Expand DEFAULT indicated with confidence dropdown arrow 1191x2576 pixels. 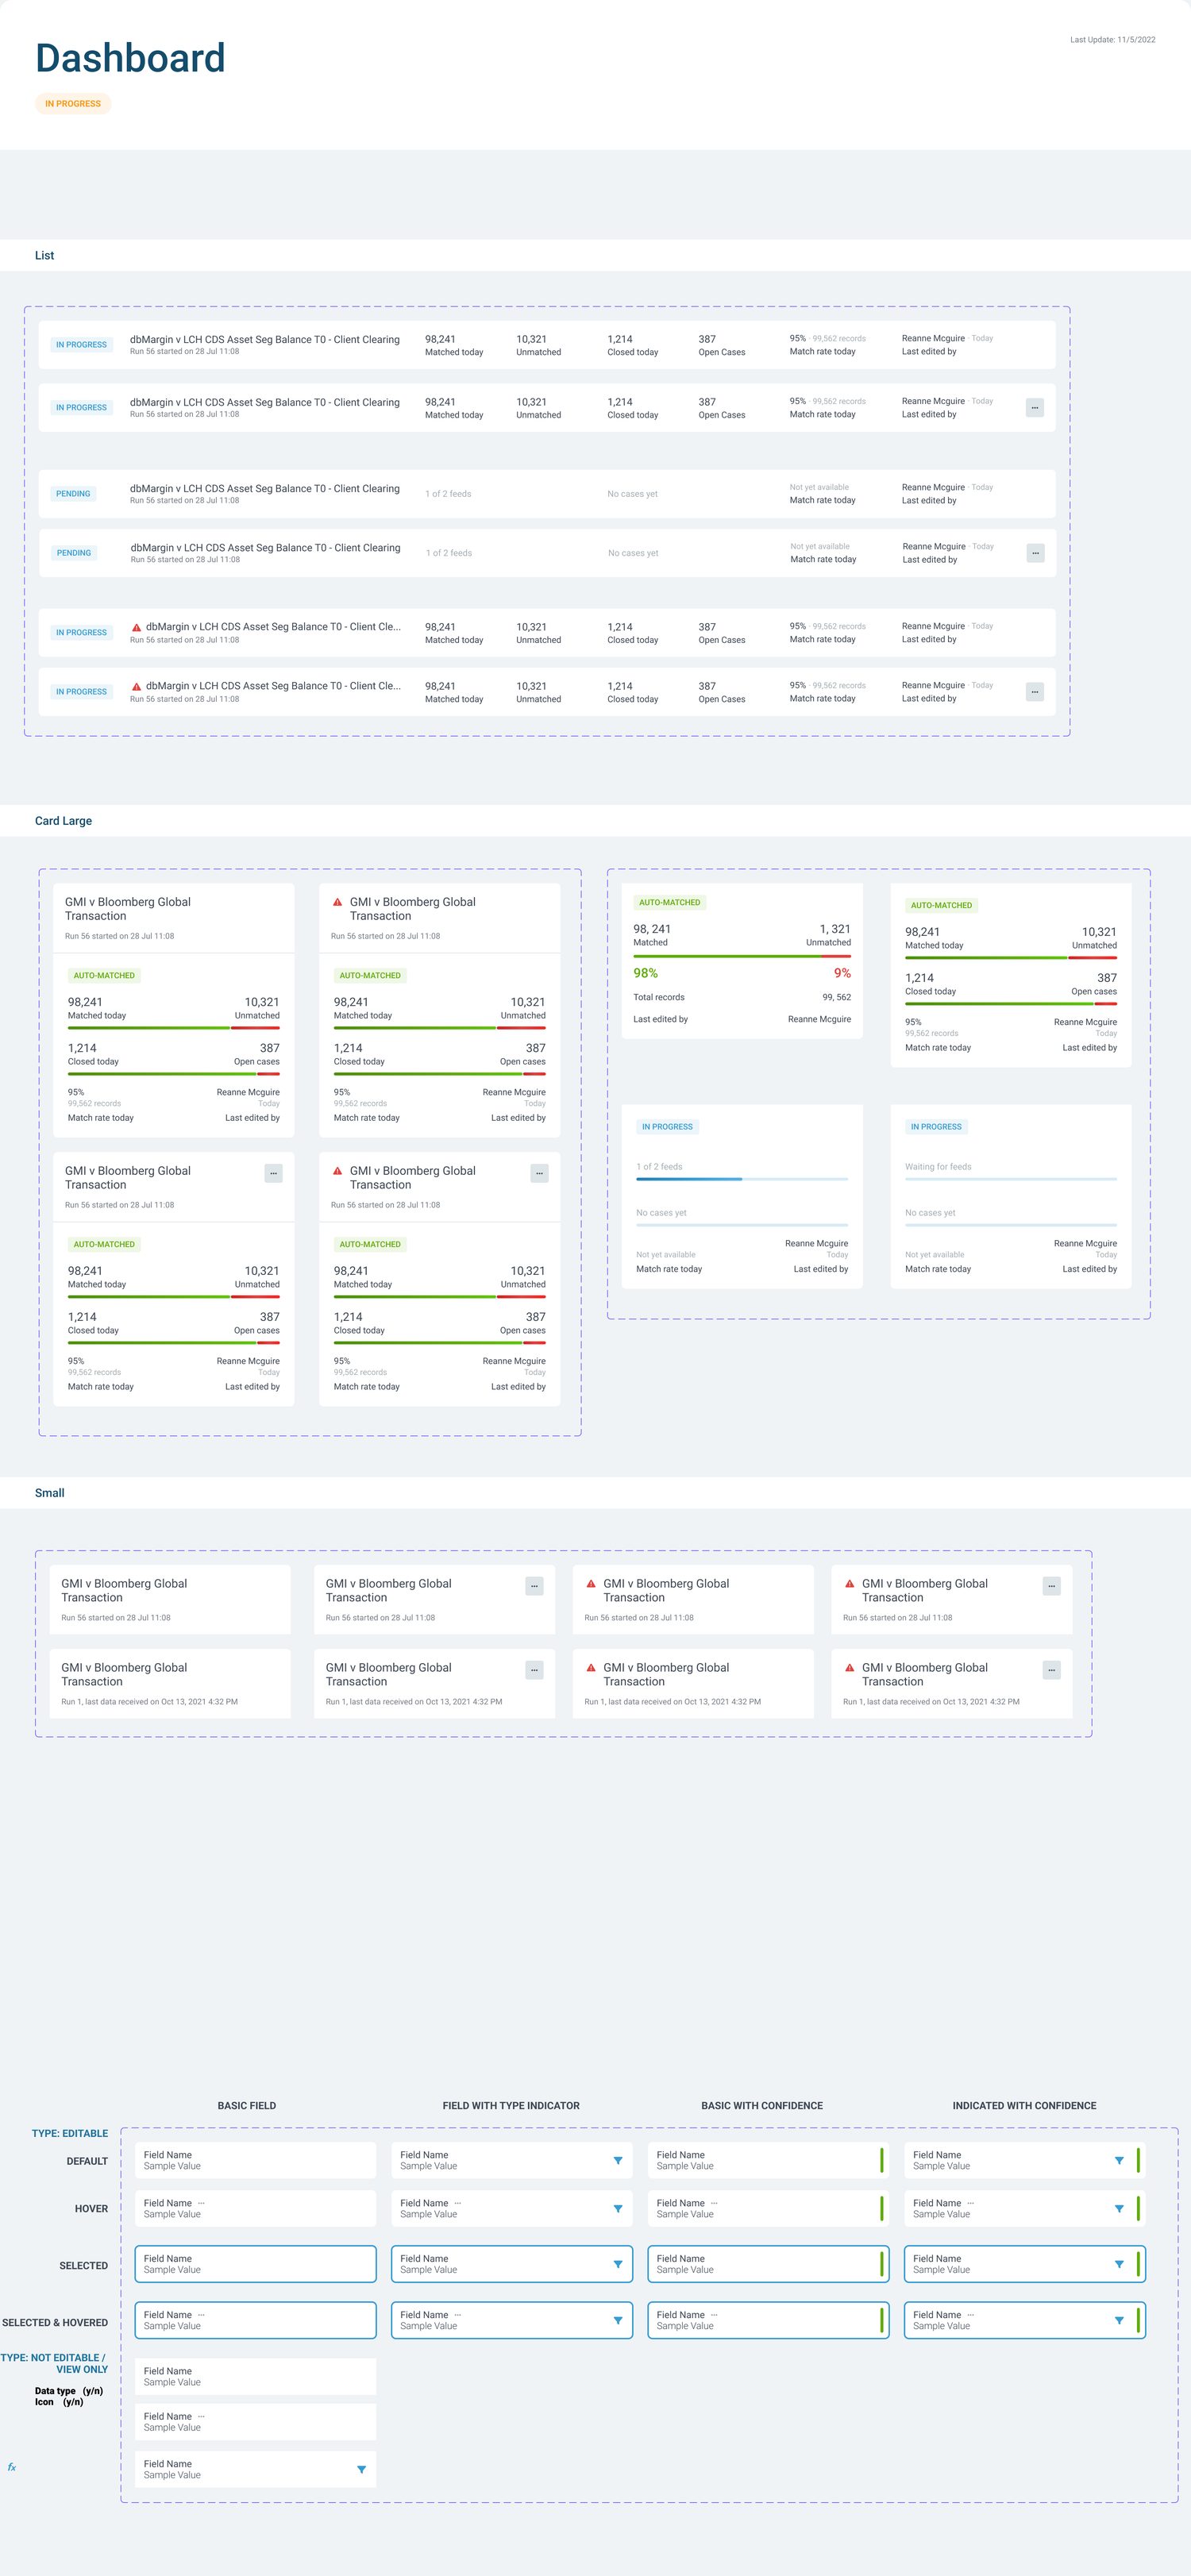coord(1119,2161)
